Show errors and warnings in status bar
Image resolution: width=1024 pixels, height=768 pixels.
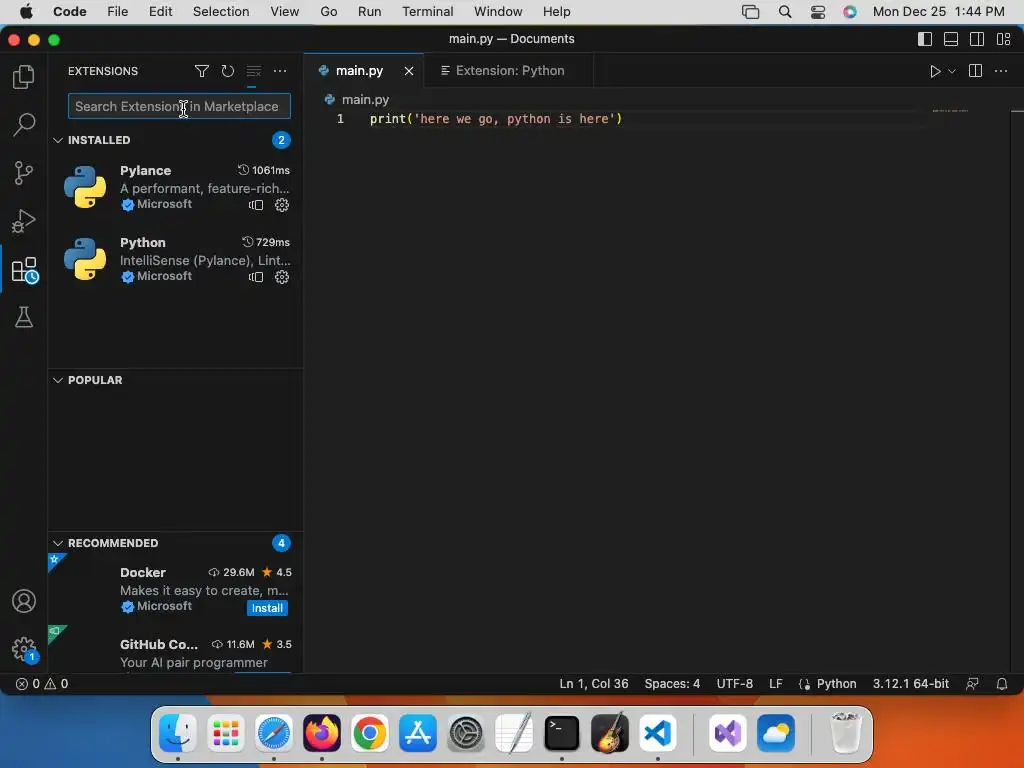coord(42,684)
